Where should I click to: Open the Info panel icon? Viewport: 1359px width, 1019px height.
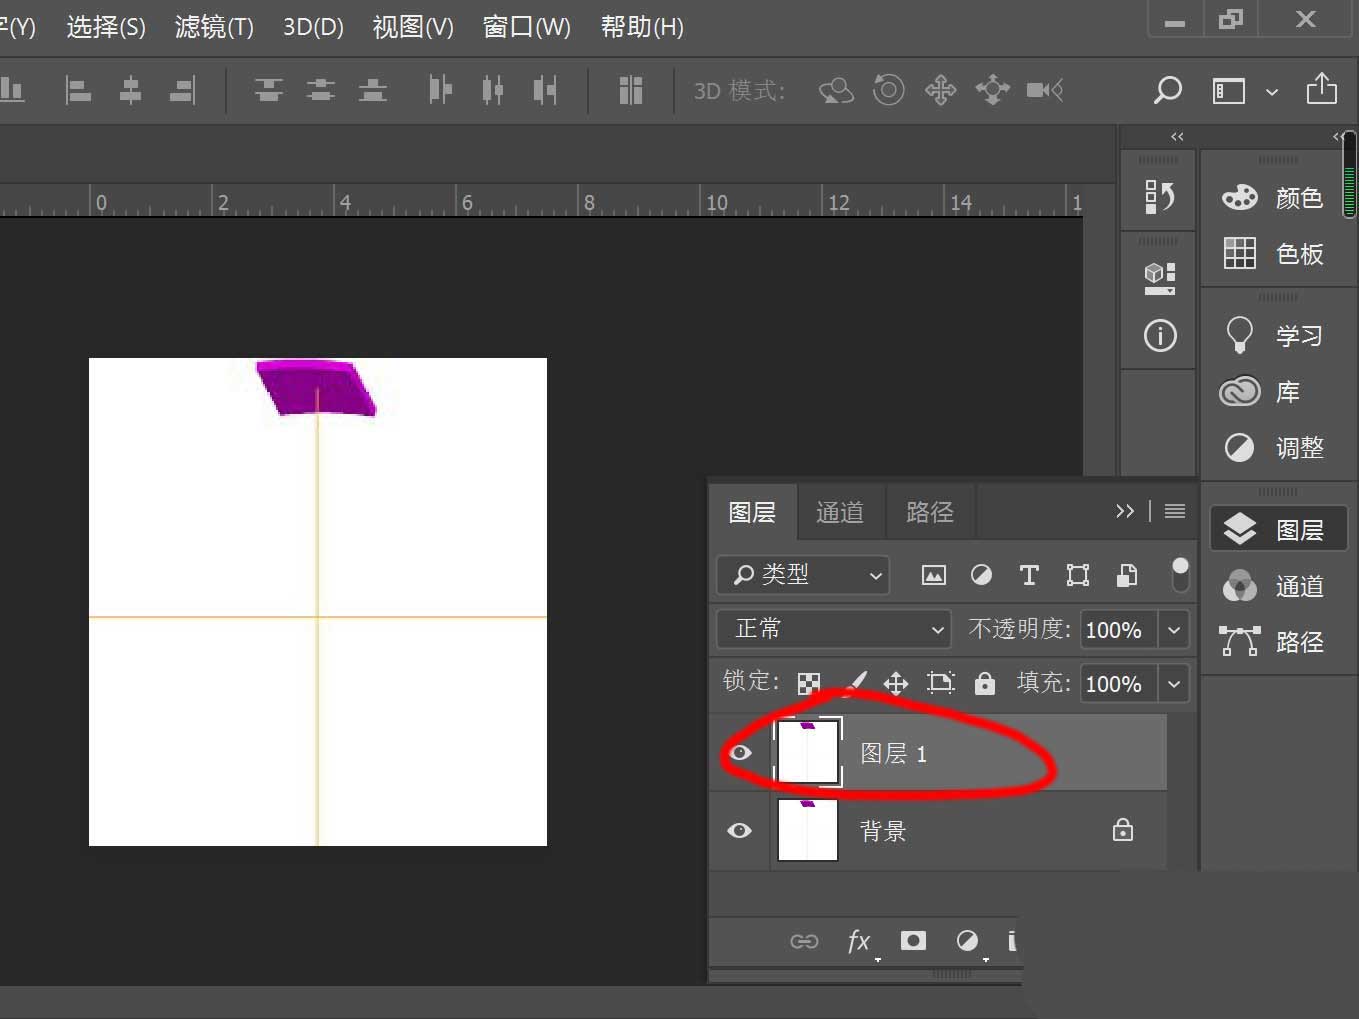(1160, 336)
